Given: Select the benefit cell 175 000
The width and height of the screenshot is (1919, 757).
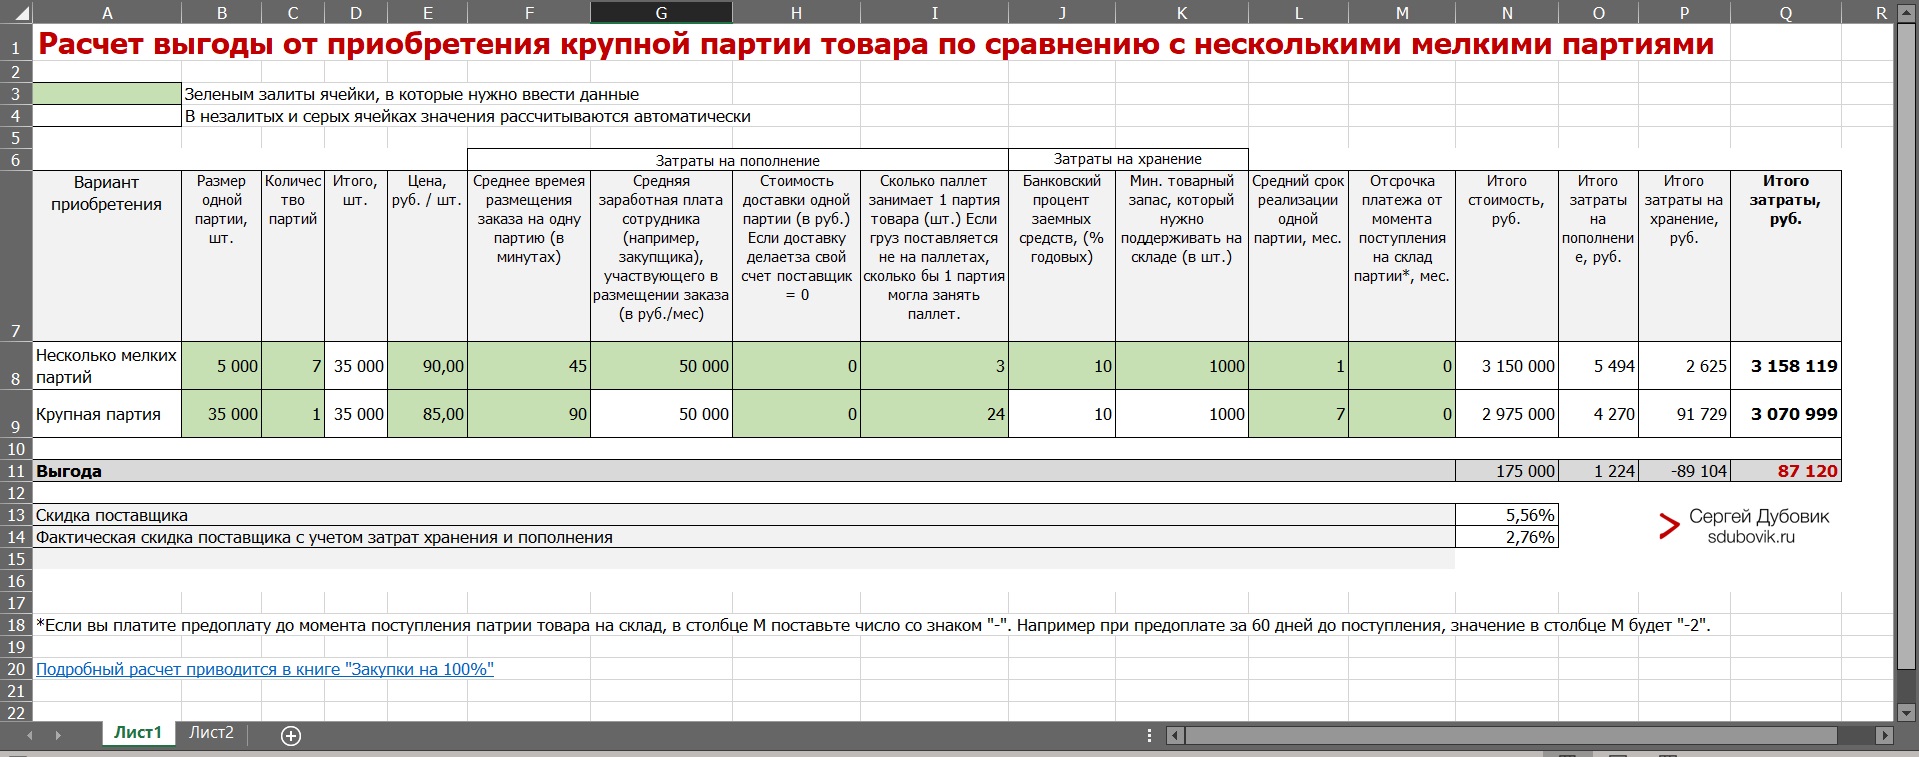Looking at the screenshot, I should 1507,471.
